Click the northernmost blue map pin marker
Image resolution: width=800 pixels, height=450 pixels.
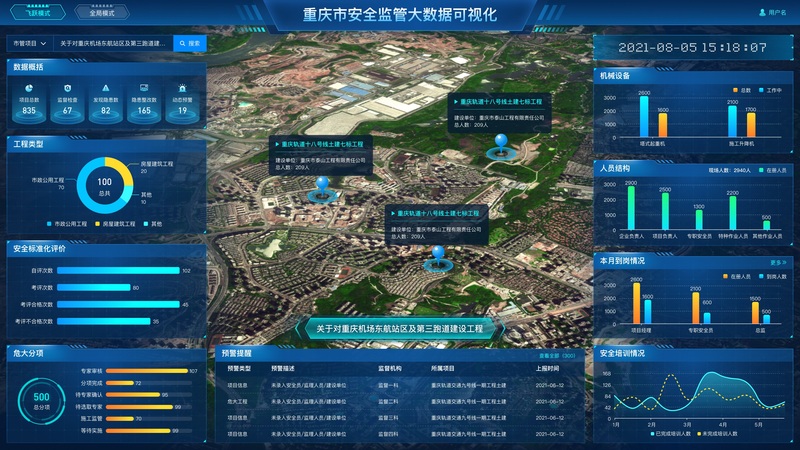[x=501, y=143]
